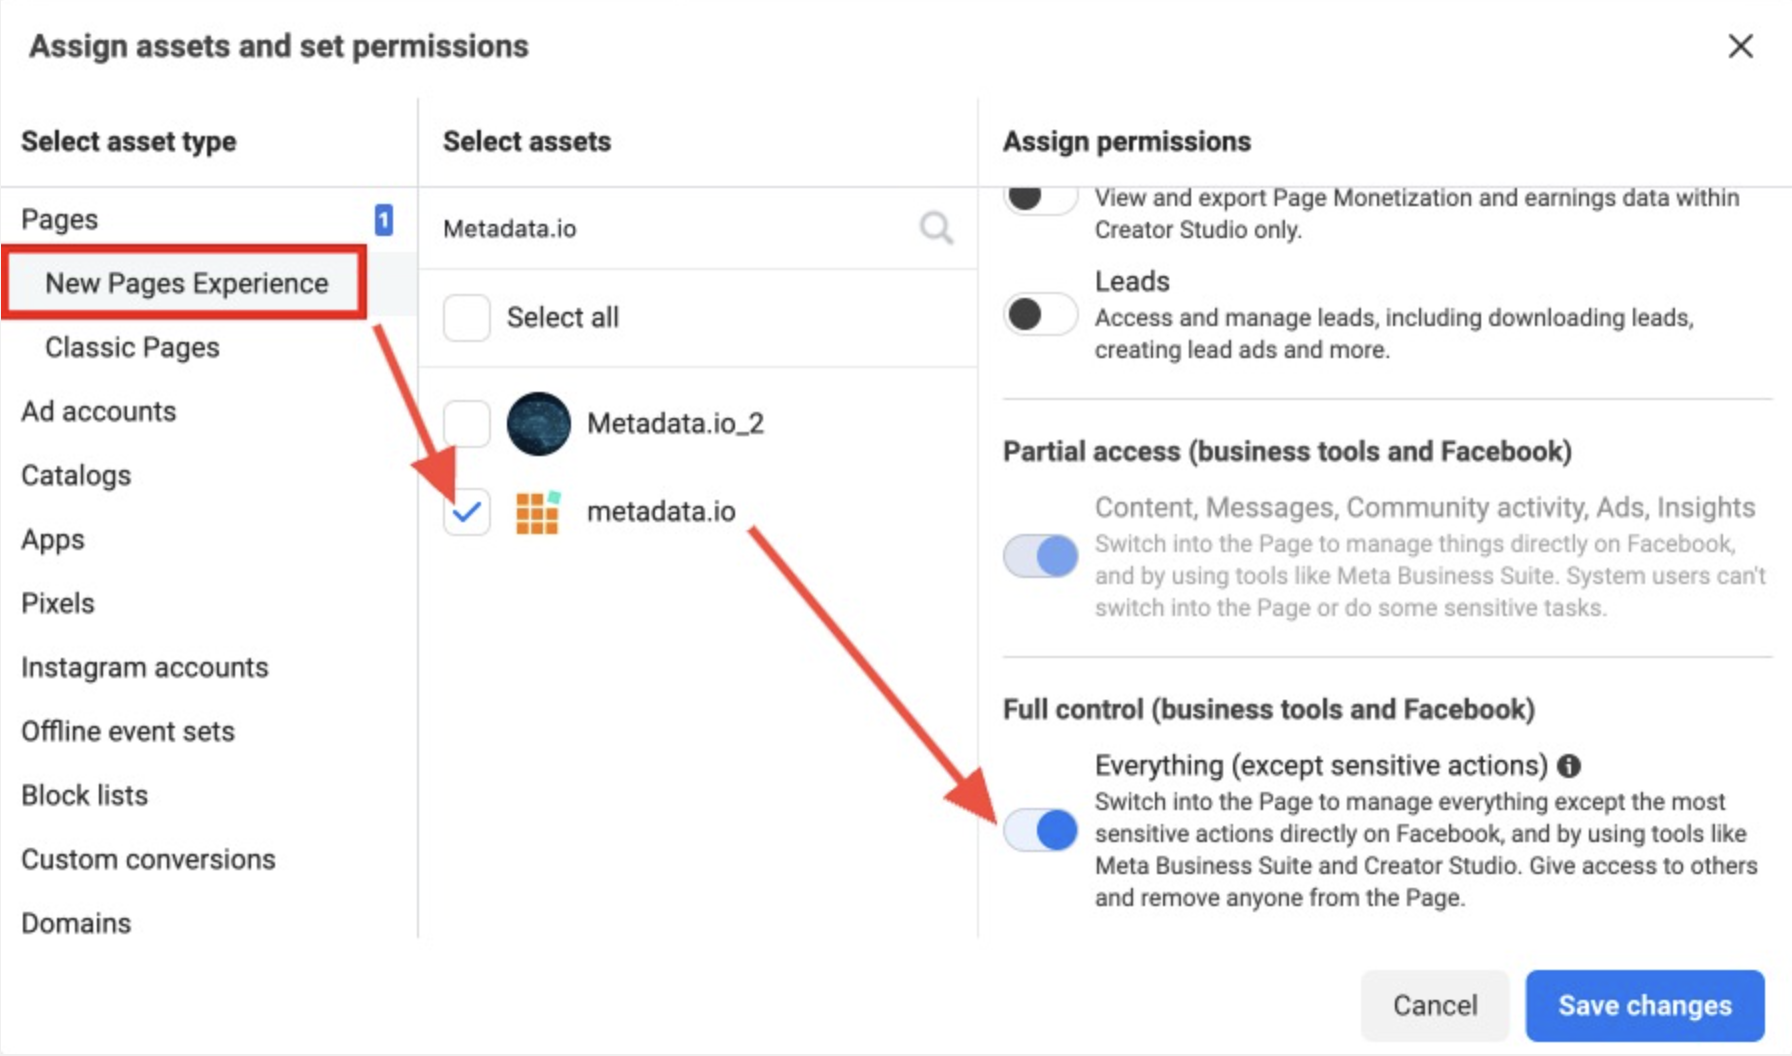
Task: Toggle Page Monetization earnings switch
Action: [1040, 198]
